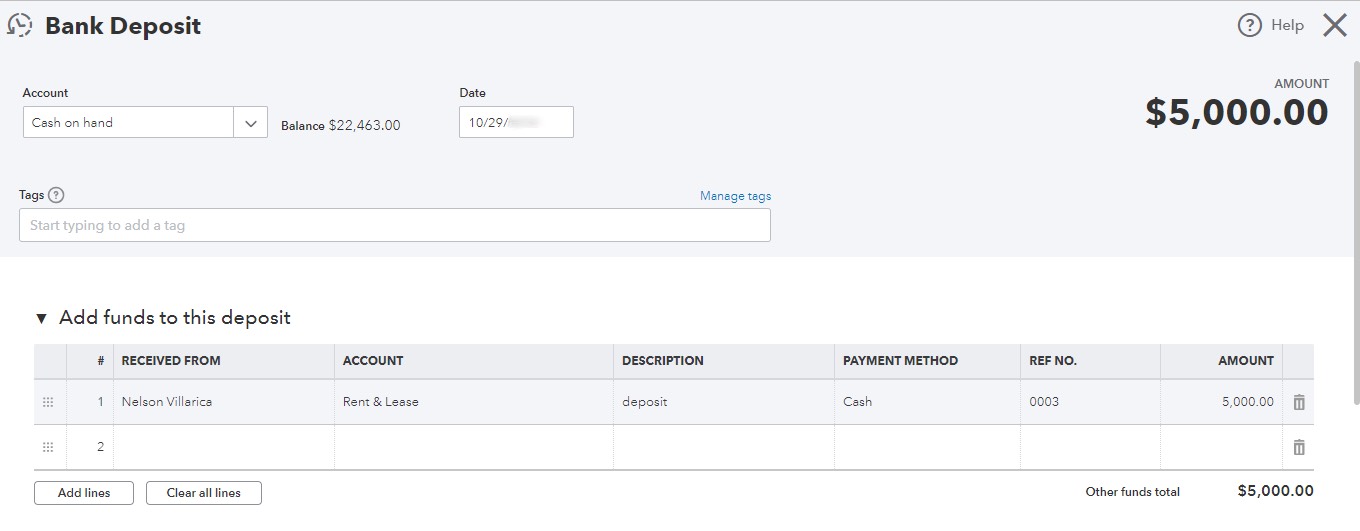Close the Bank Deposit window
1360x531 pixels.
pos(1335,26)
